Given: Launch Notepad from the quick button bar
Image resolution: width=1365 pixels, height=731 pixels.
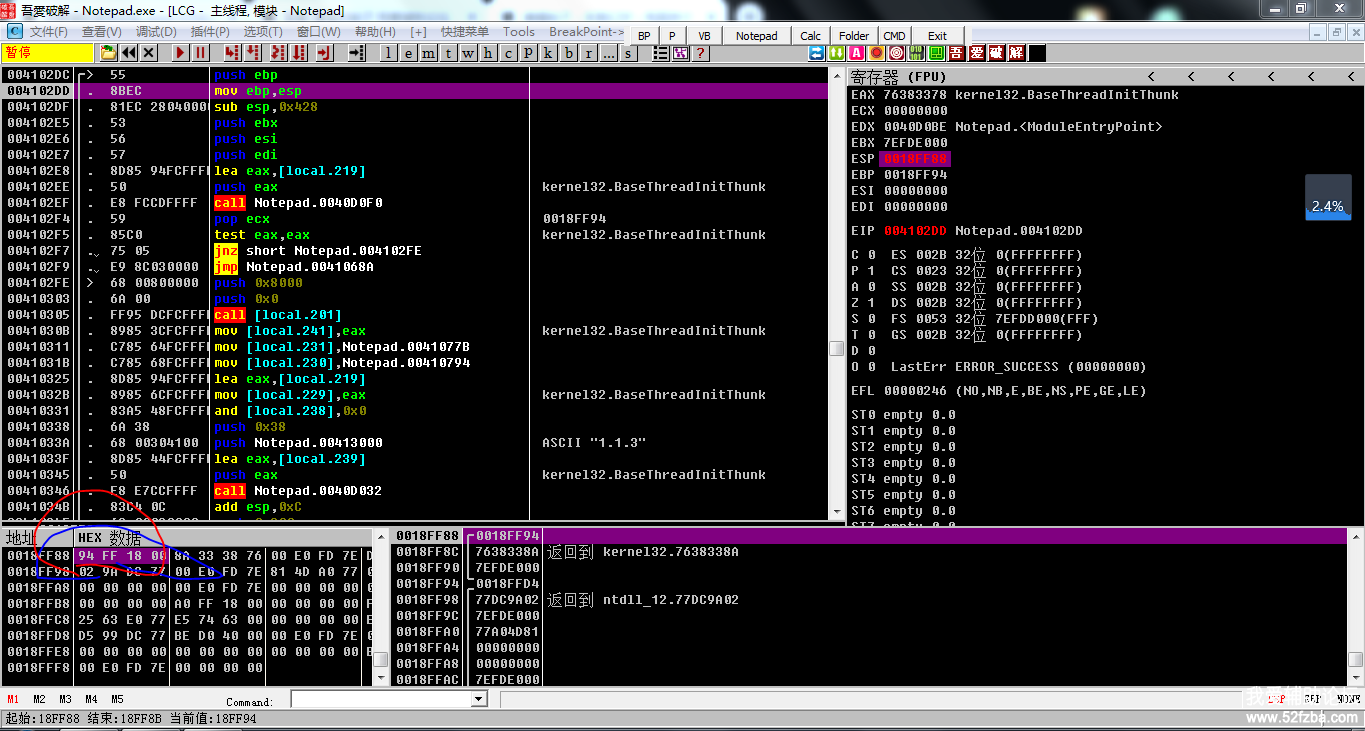Looking at the screenshot, I should [757, 36].
